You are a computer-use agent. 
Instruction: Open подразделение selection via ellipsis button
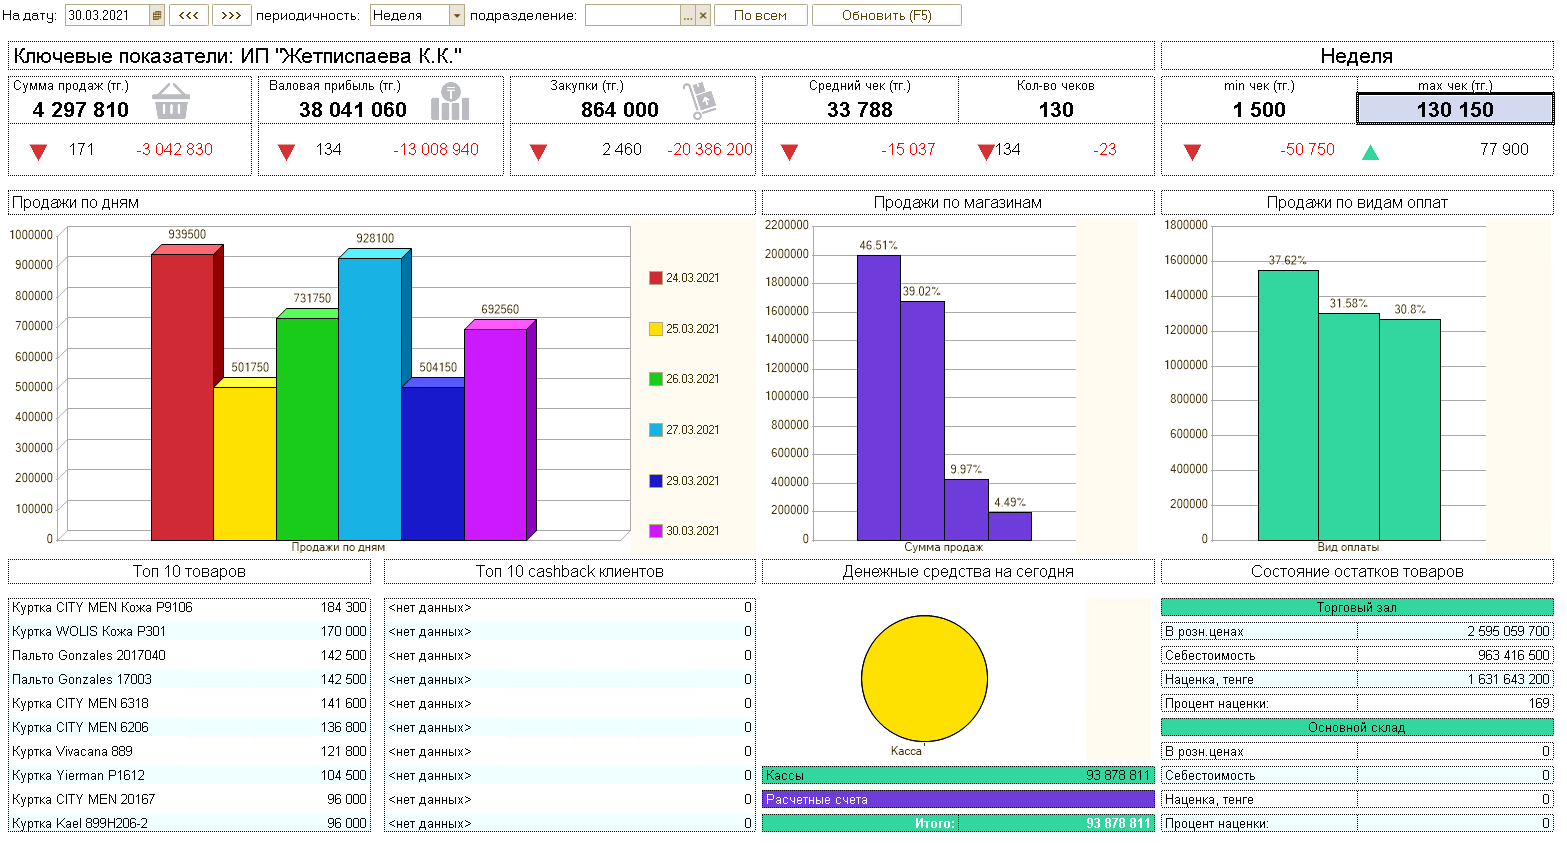(x=688, y=15)
